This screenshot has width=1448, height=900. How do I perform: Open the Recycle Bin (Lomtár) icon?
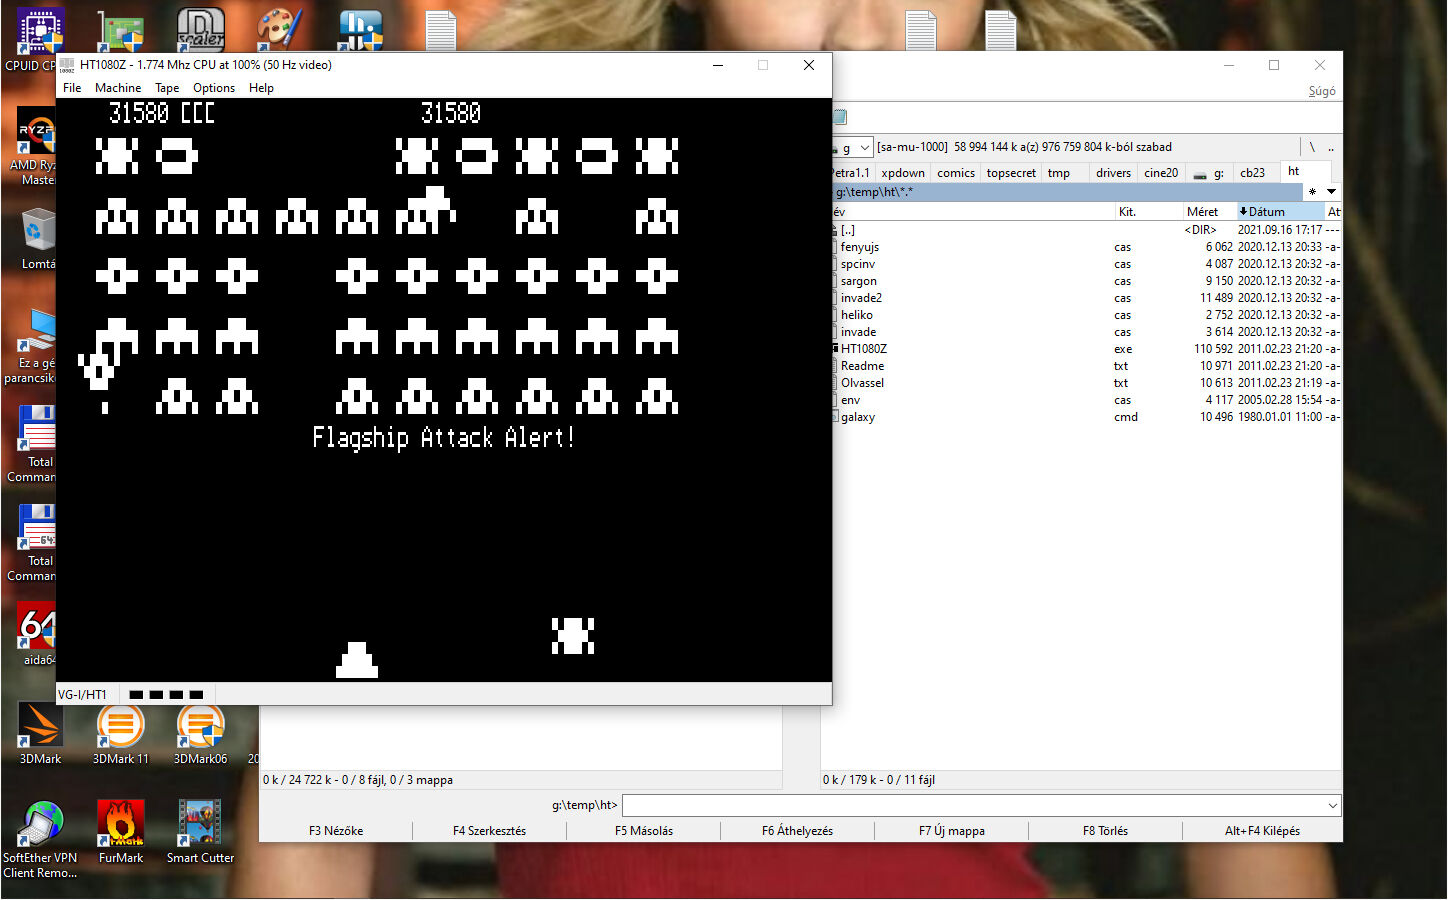pyautogui.click(x=38, y=240)
